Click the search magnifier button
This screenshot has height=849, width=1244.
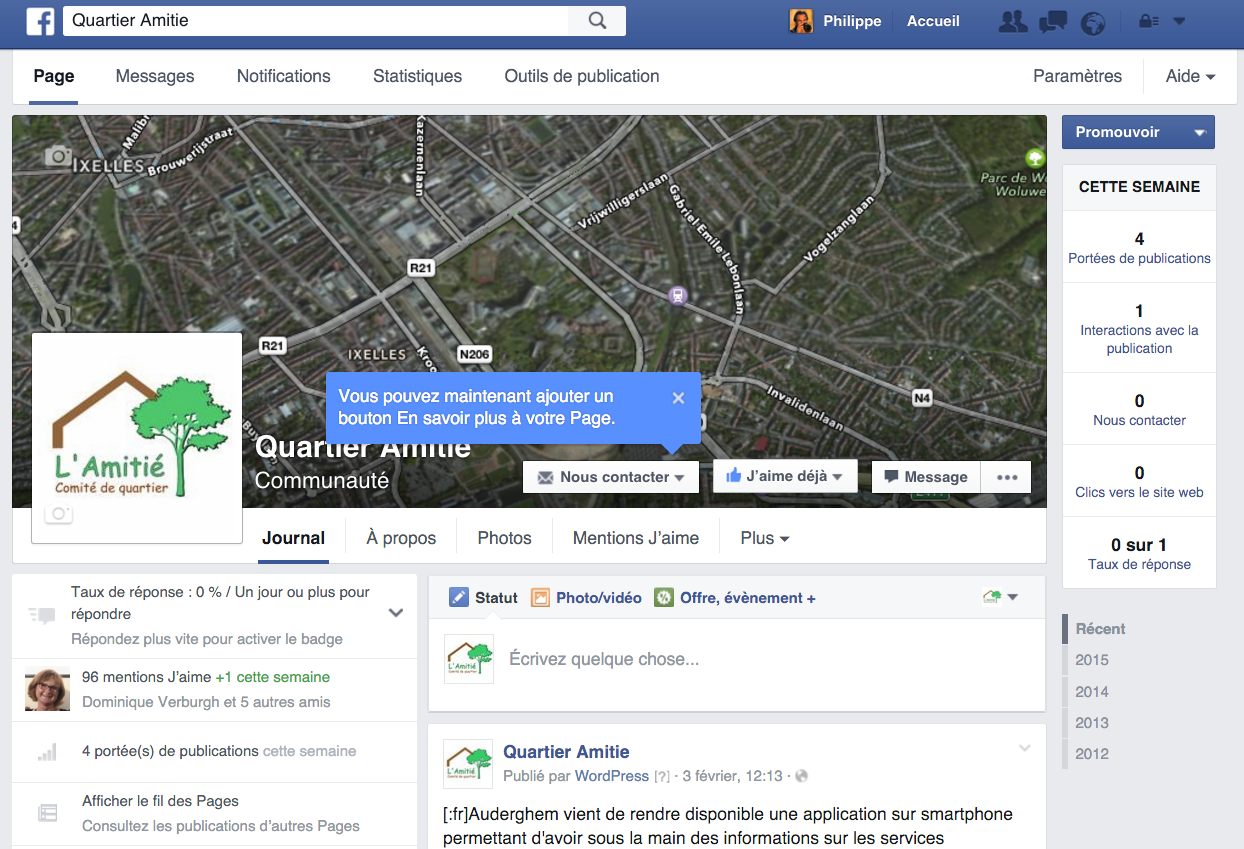(x=597, y=21)
